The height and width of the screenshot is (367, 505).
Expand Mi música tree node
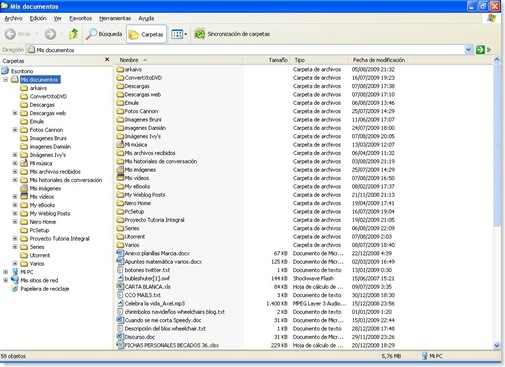tap(15, 163)
